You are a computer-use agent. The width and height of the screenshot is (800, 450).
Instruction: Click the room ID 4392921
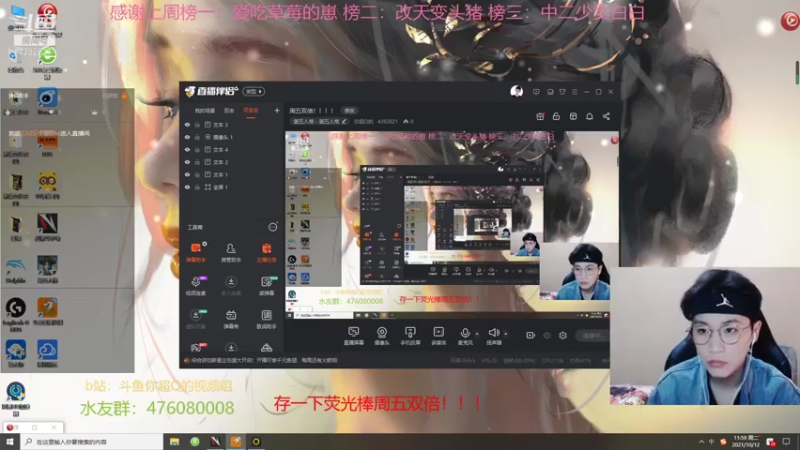[x=387, y=121]
